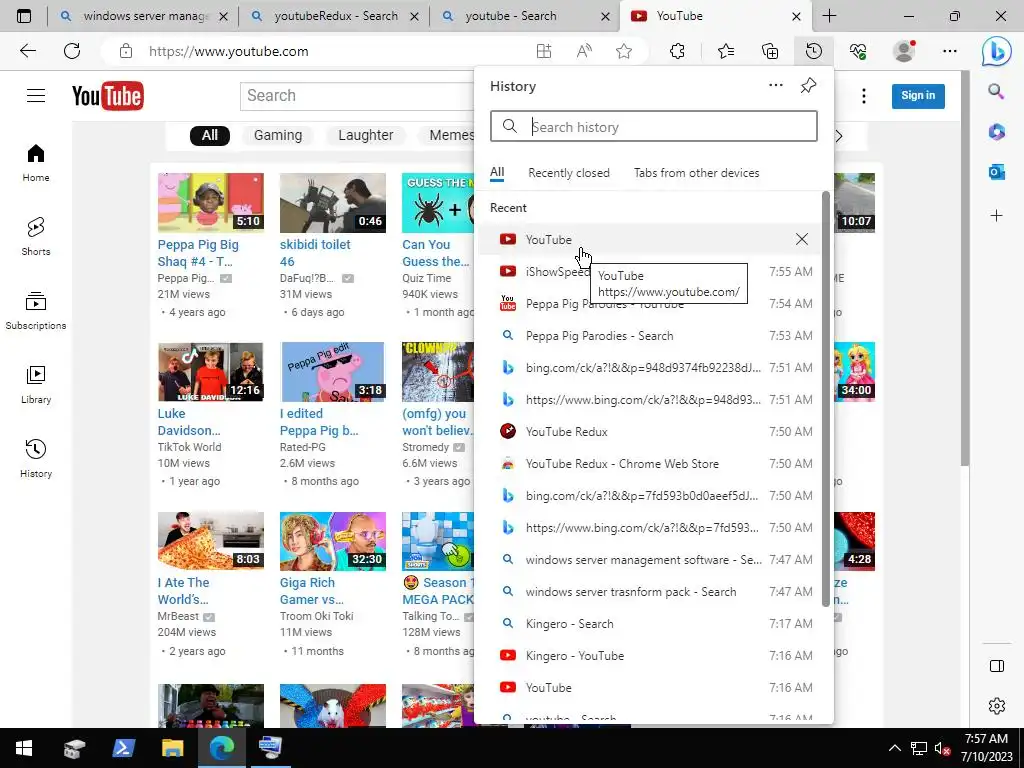This screenshot has height=768, width=1024.
Task: Open YouTube Subscriptions in sidebar
Action: [x=36, y=310]
